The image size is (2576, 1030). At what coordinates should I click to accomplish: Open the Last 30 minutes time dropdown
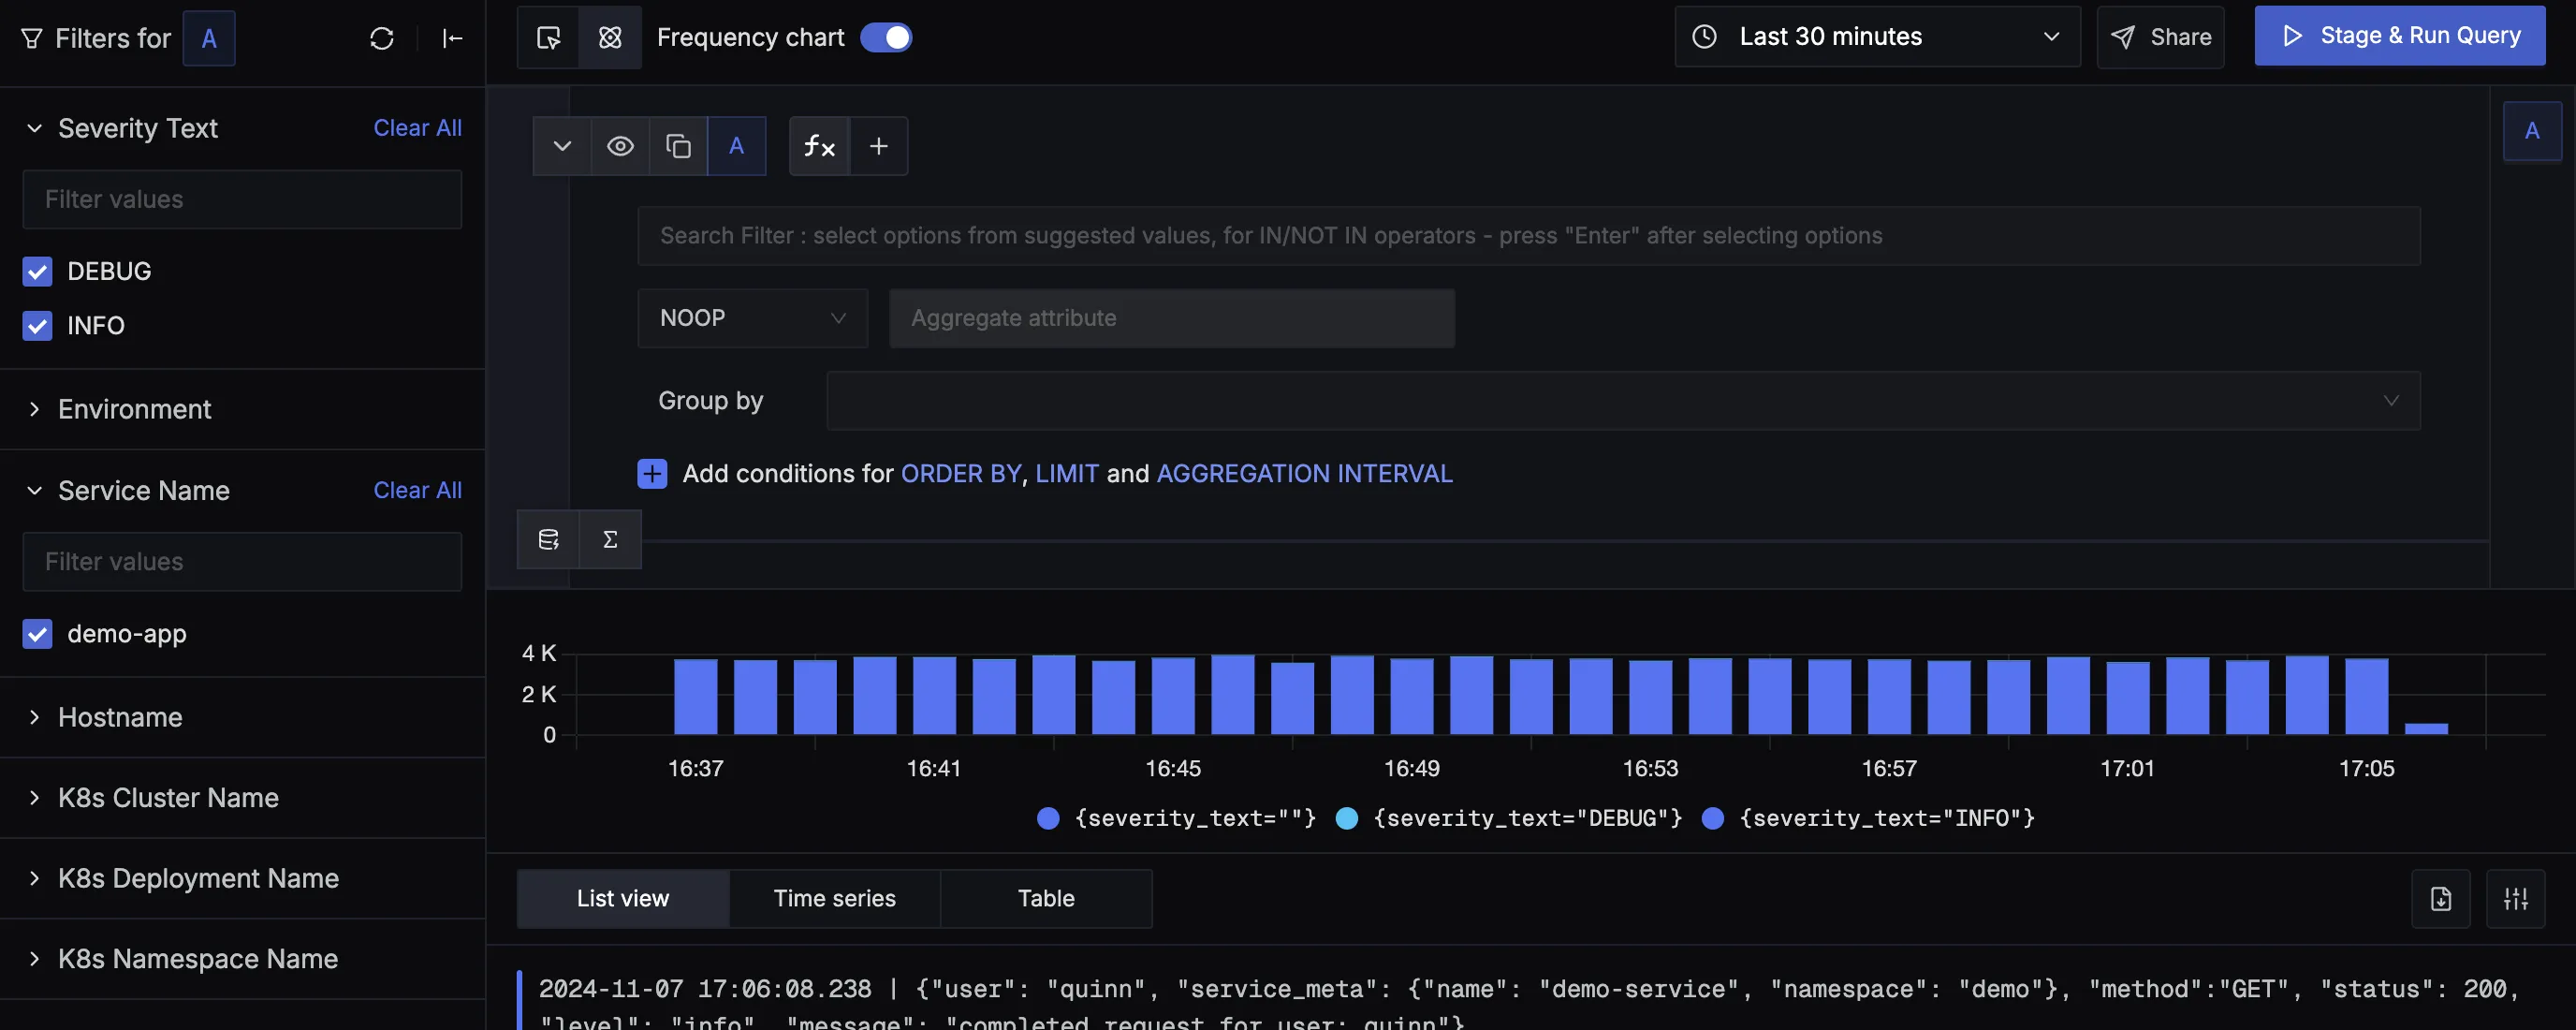[x=1877, y=37]
